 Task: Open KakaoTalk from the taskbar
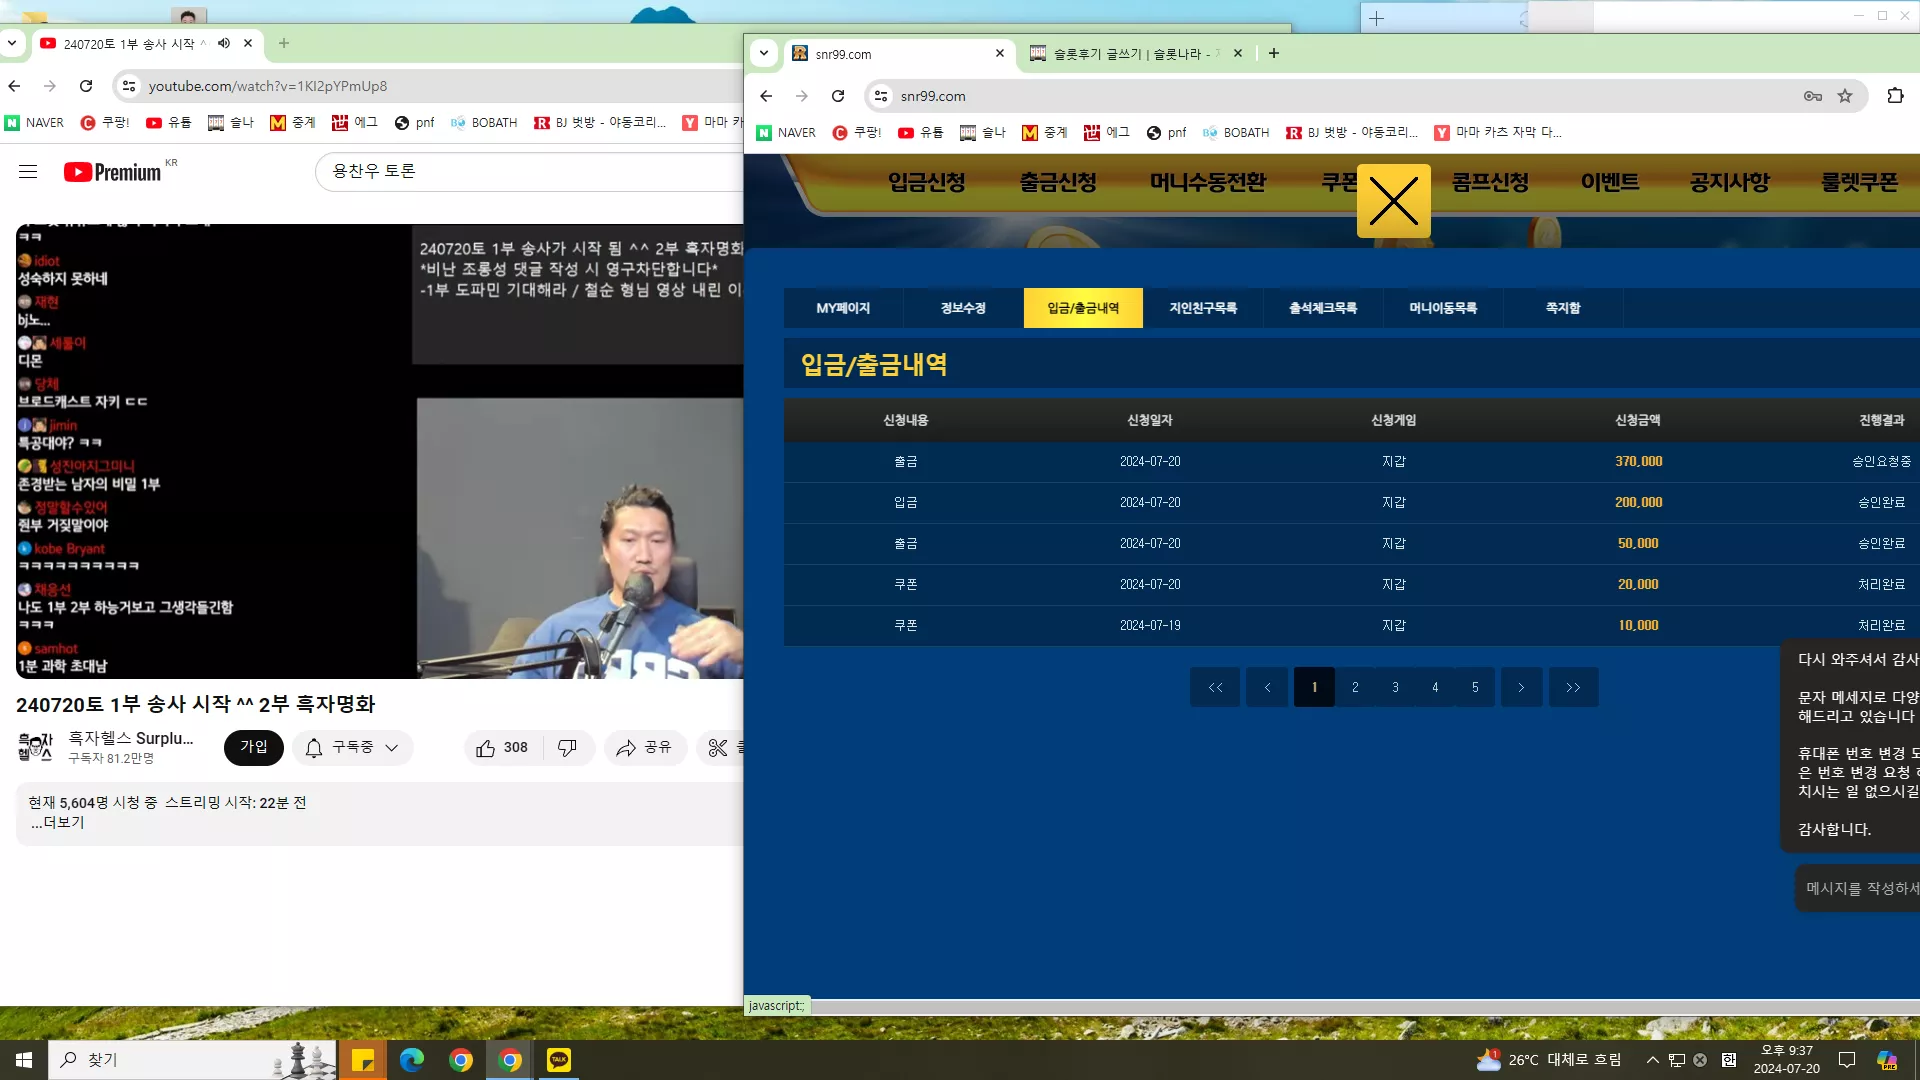click(559, 1060)
